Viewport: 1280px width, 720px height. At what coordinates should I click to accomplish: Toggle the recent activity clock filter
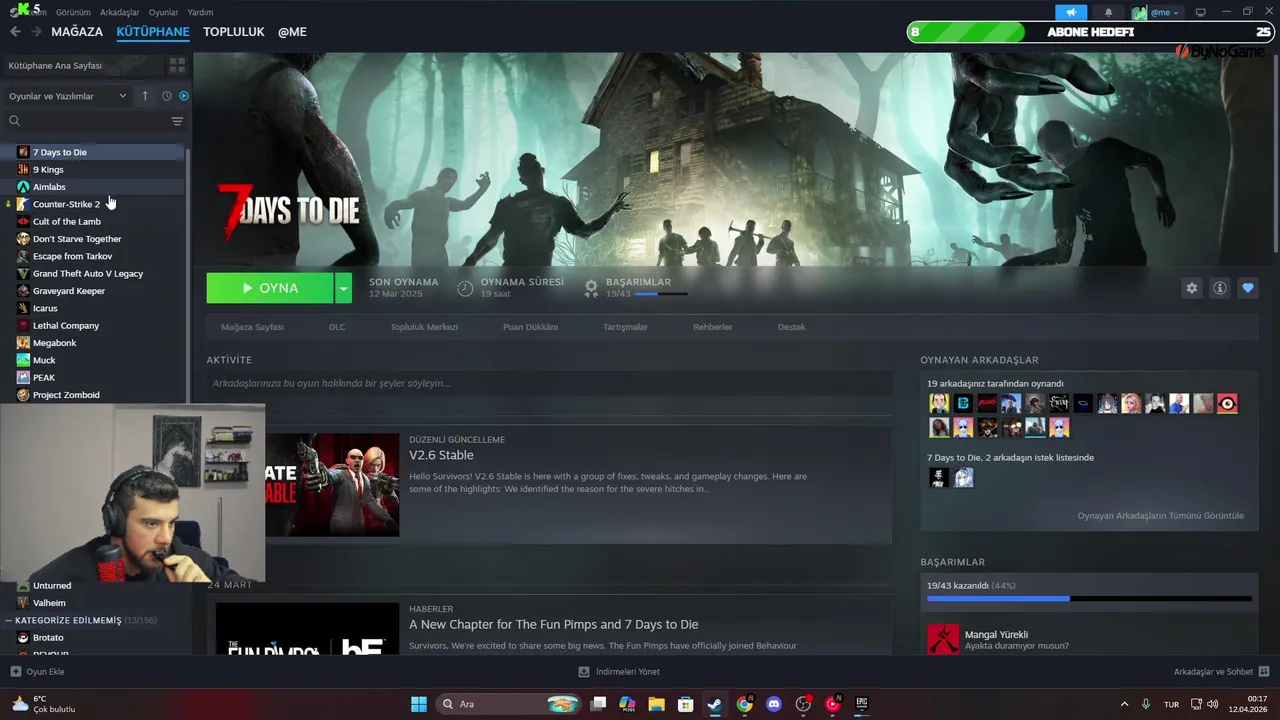point(167,96)
